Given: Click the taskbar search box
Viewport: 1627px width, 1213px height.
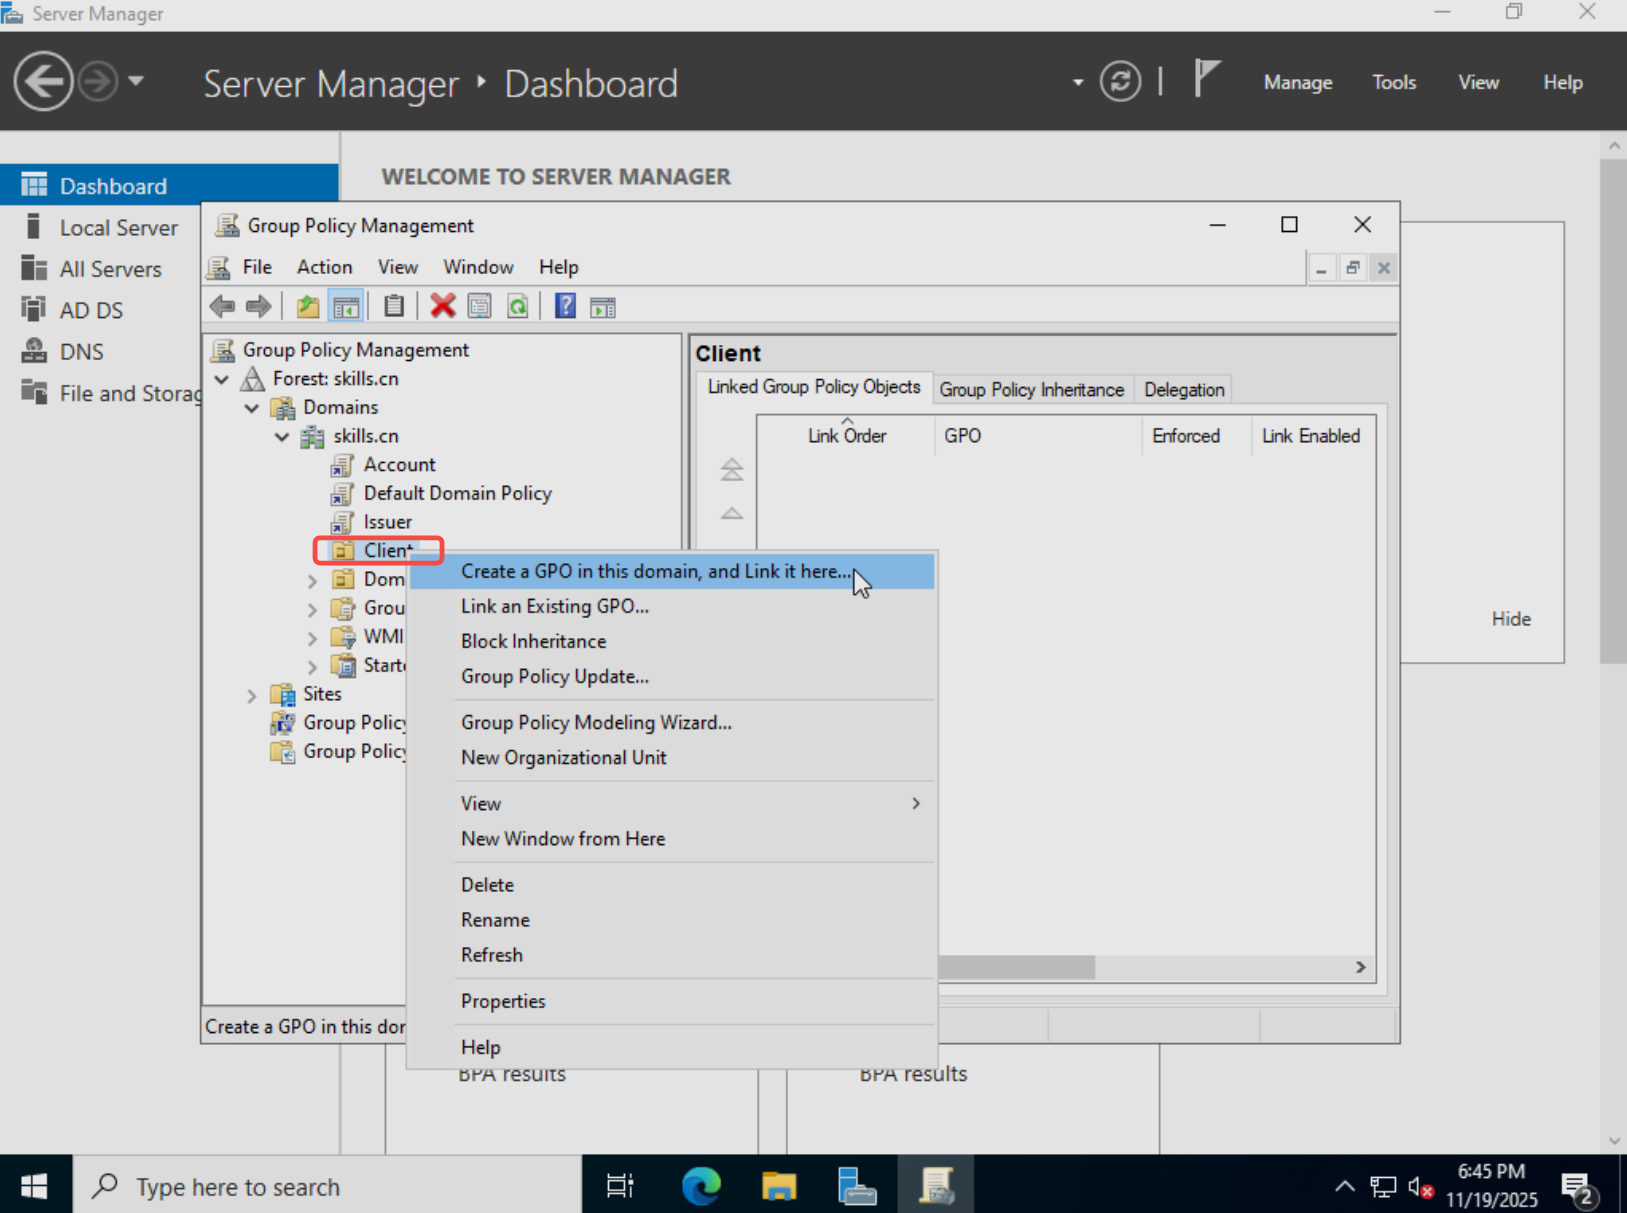Looking at the screenshot, I should pos(326,1186).
